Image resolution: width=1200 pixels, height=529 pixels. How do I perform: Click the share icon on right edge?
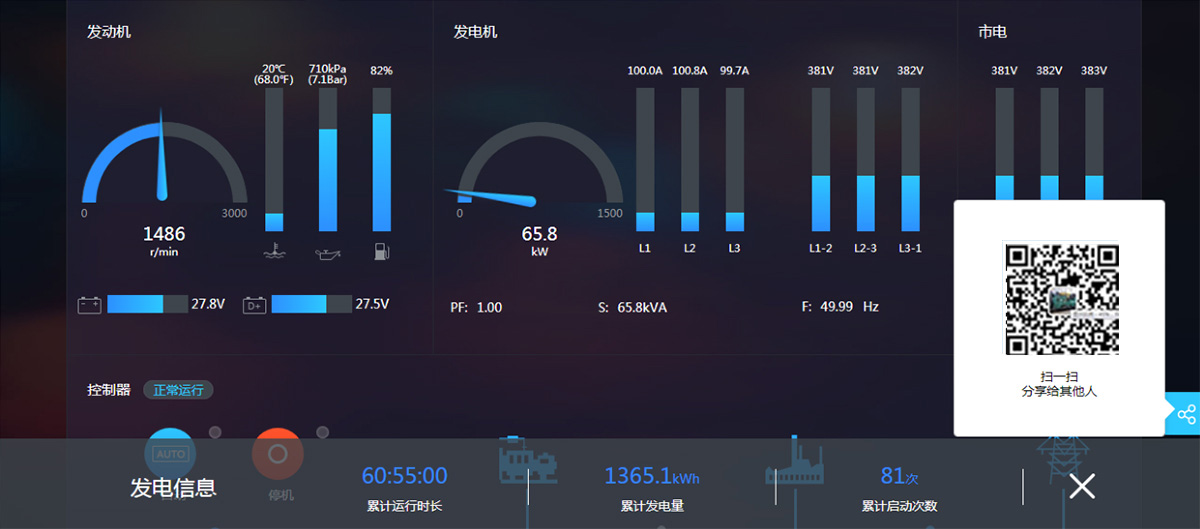point(1185,414)
